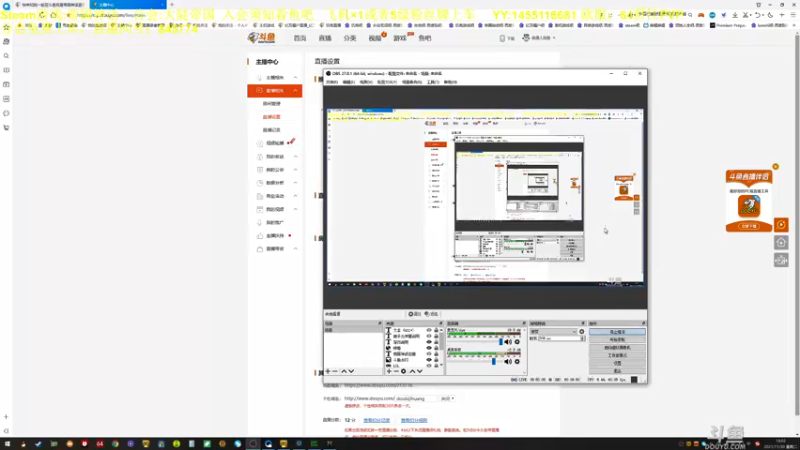Expand the 直播学院 sidebar section
The width and height of the screenshot is (800, 450).
pos(275,249)
